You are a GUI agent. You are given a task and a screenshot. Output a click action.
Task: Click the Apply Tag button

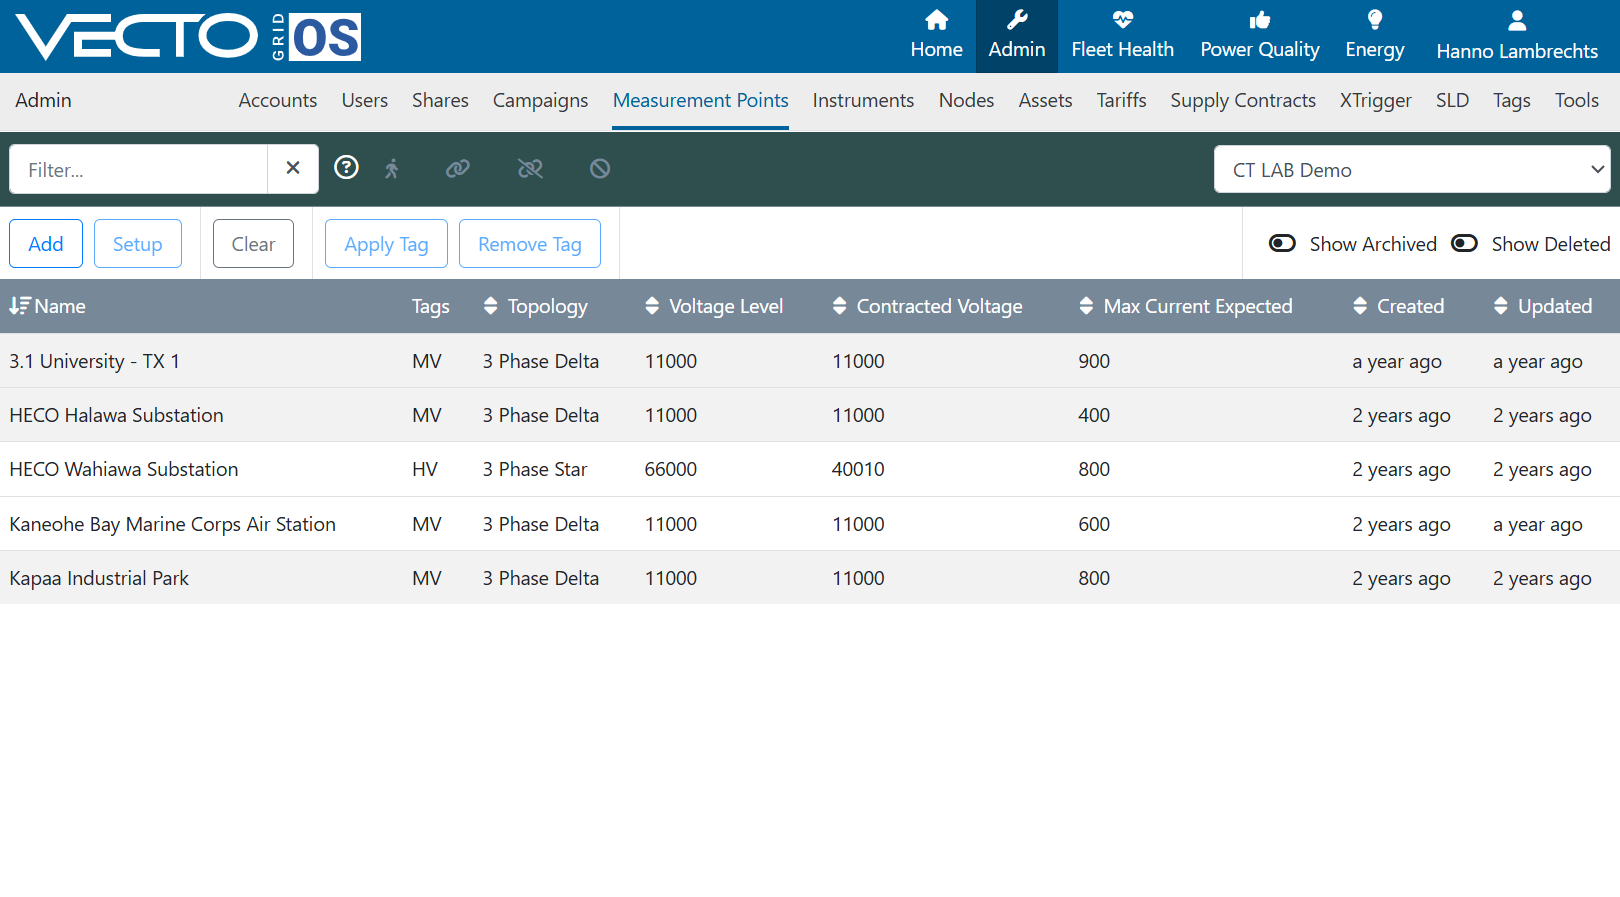pyautogui.click(x=386, y=243)
